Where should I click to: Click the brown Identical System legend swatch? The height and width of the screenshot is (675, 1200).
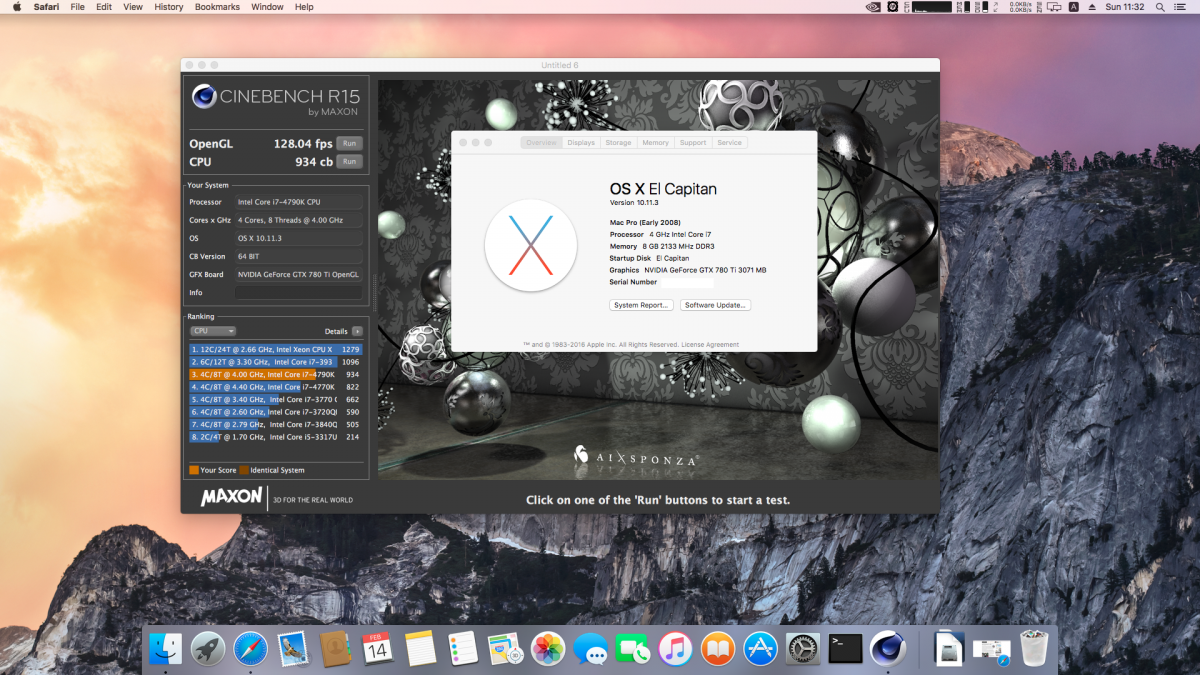[x=244, y=470]
